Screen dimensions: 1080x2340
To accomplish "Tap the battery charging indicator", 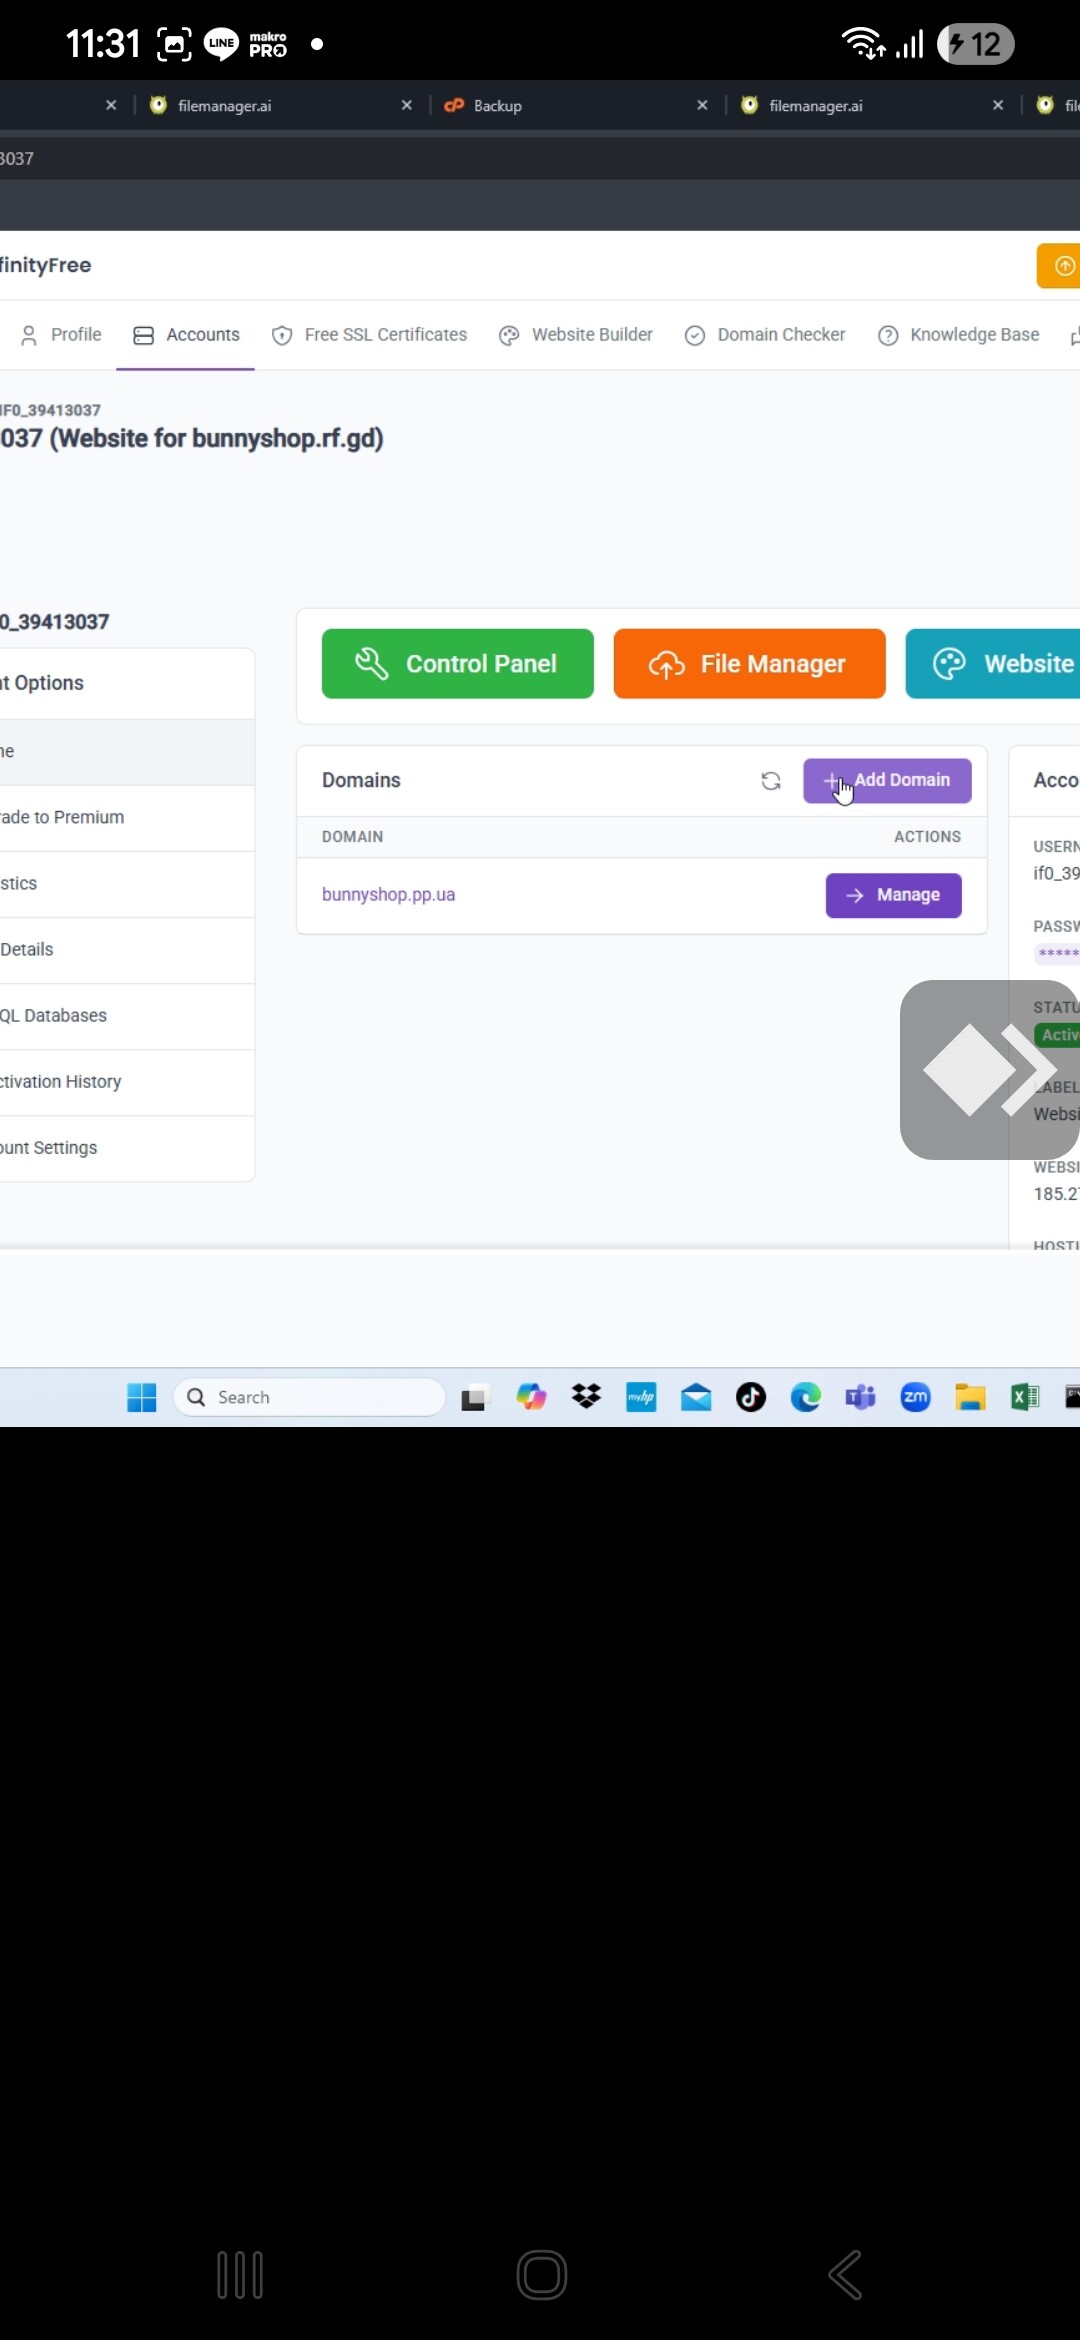I will (x=976, y=44).
